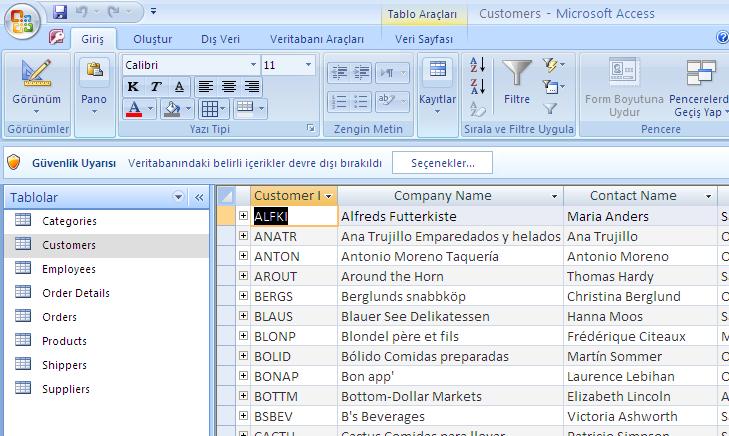The width and height of the screenshot is (729, 436).
Task: Click the Seçenekler security options button
Action: coord(442,163)
